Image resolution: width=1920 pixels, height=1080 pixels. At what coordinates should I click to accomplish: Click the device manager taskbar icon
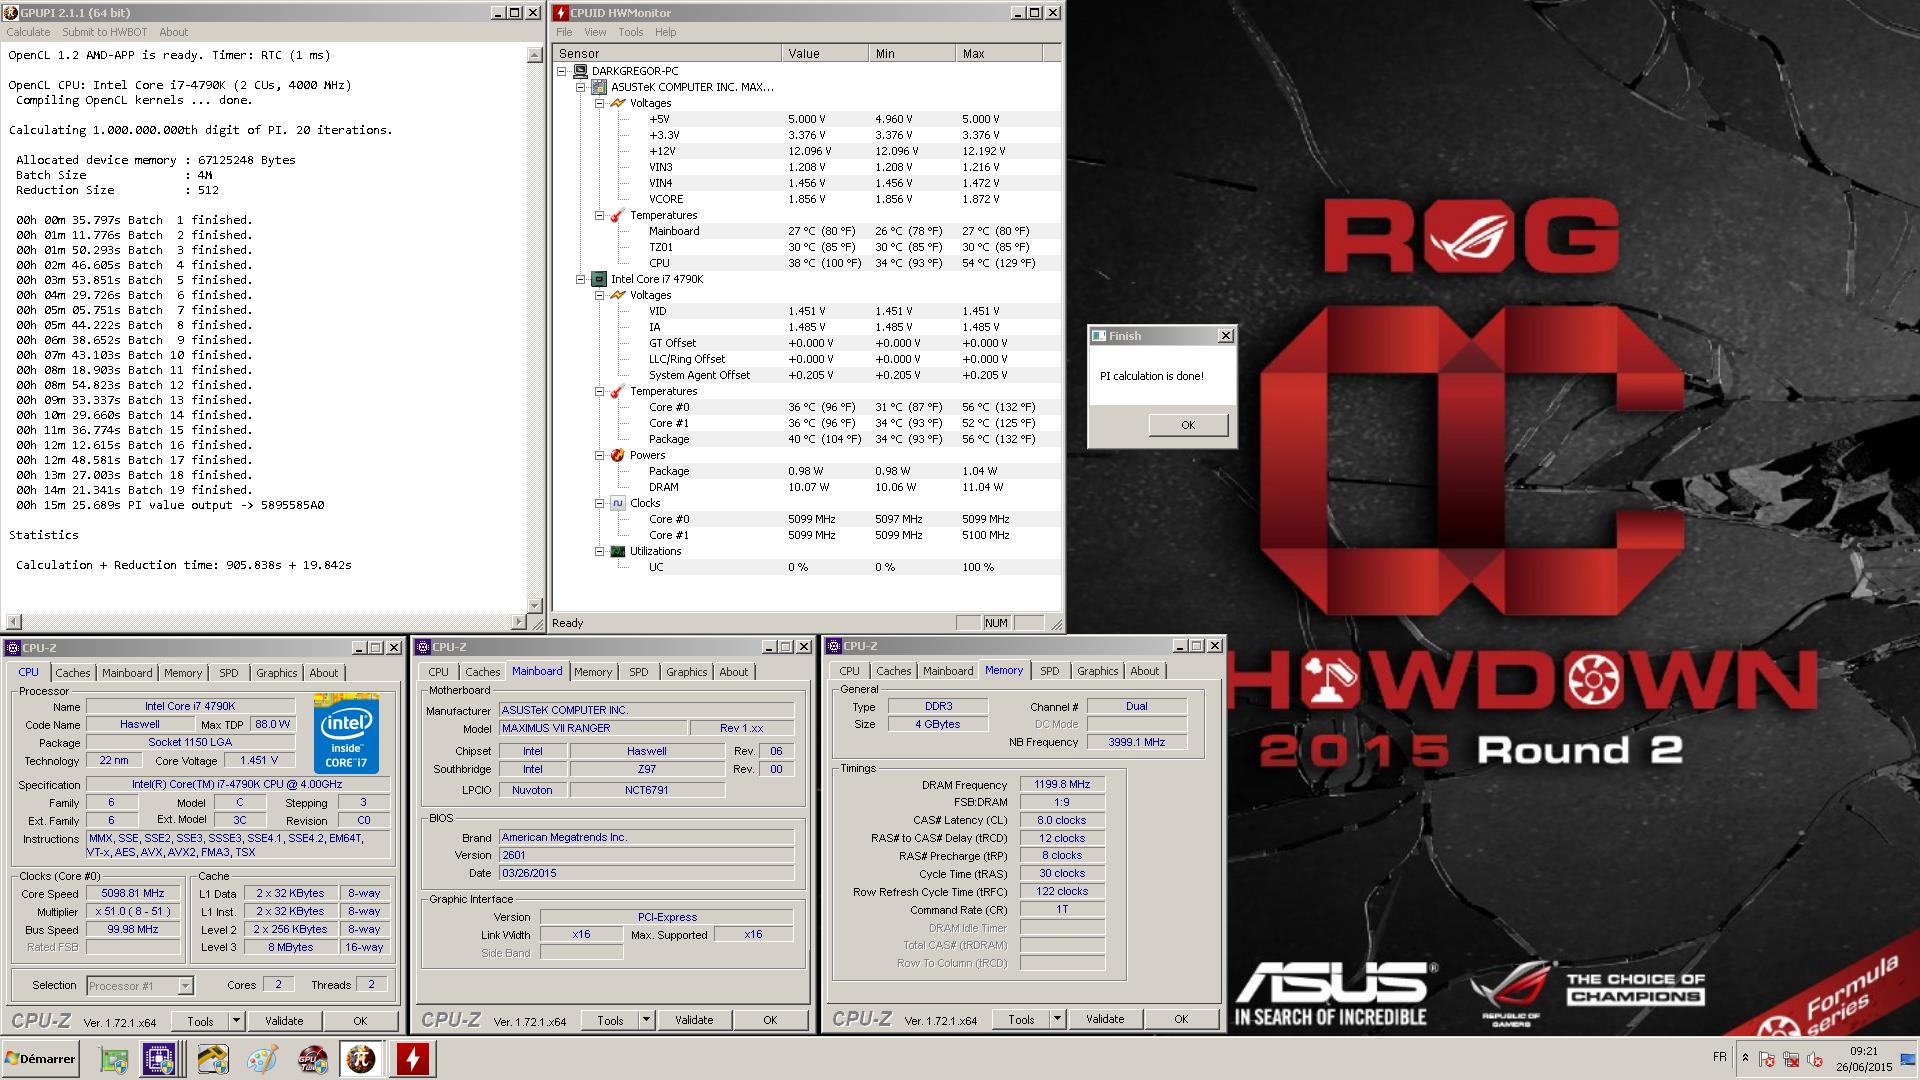114,1059
